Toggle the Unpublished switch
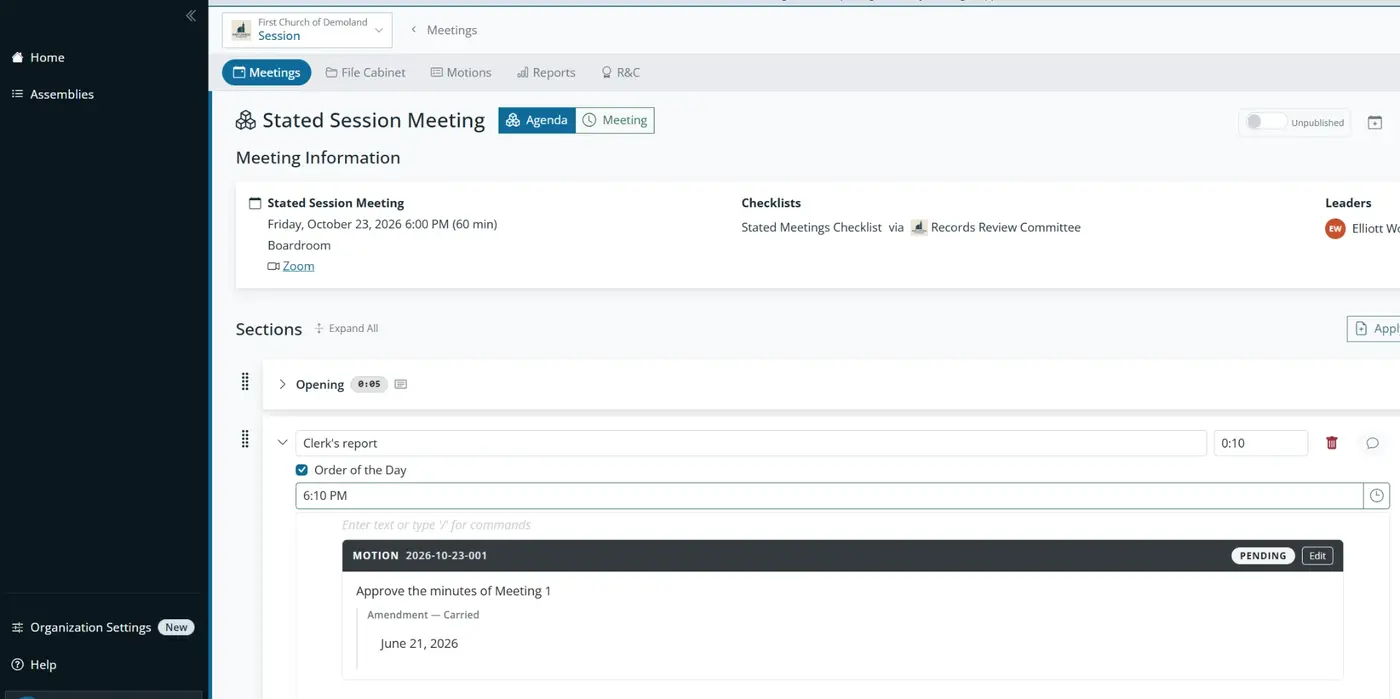 pyautogui.click(x=1265, y=122)
